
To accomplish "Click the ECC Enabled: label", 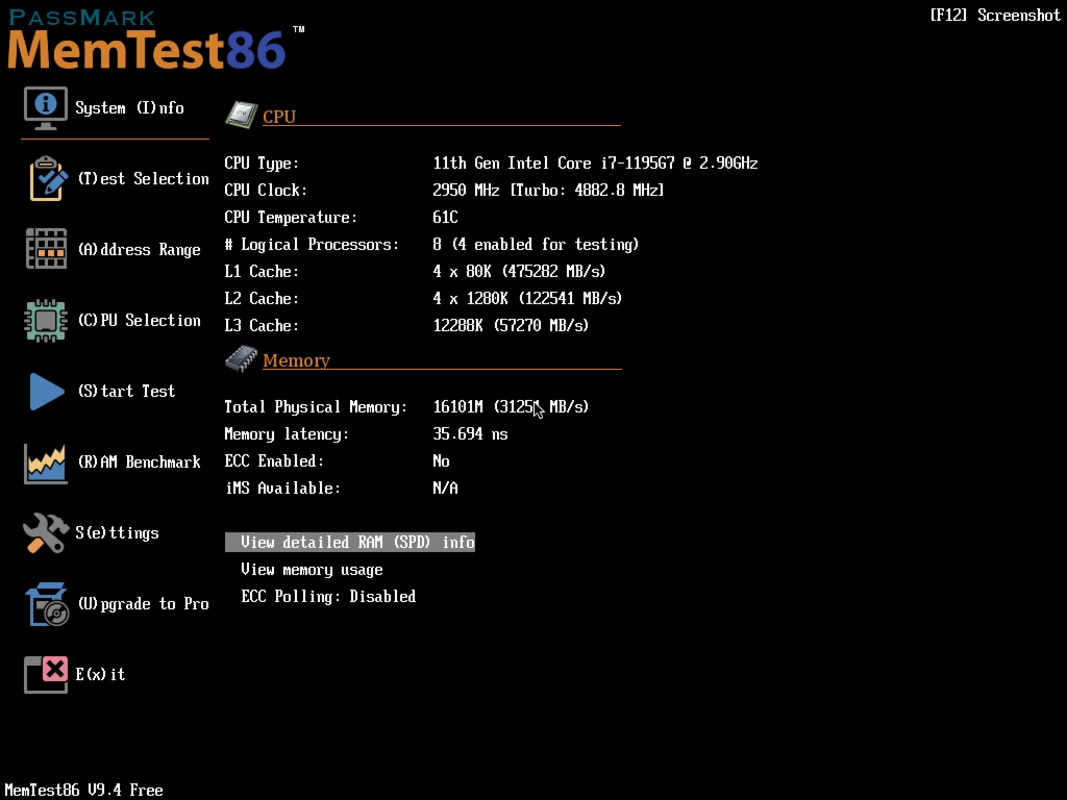I will [274, 461].
